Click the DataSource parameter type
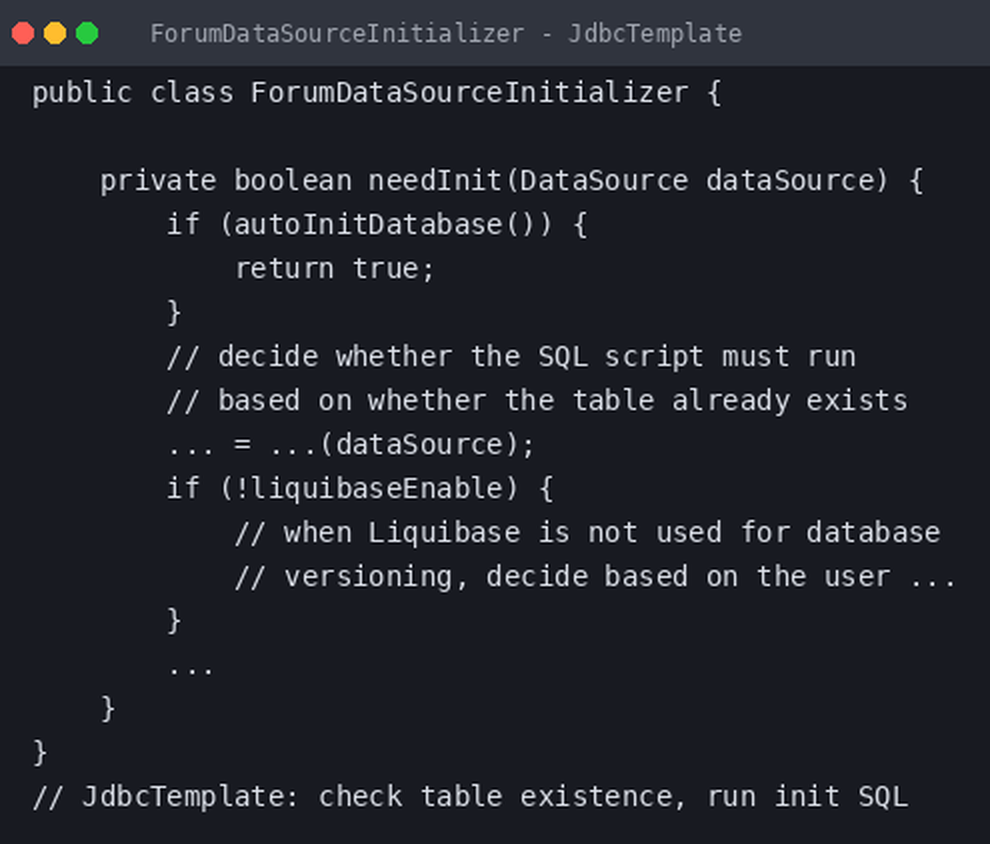Image resolution: width=990 pixels, height=844 pixels. pos(604,181)
